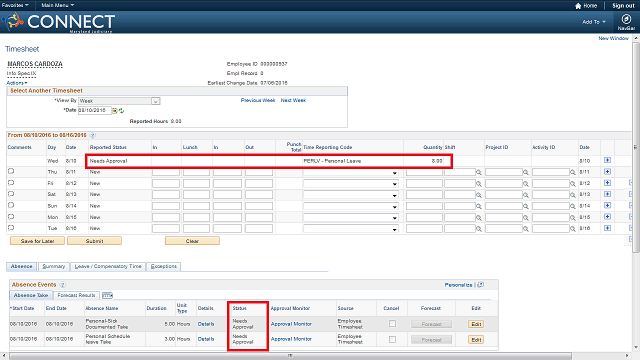Click the Clear button

(x=192, y=241)
